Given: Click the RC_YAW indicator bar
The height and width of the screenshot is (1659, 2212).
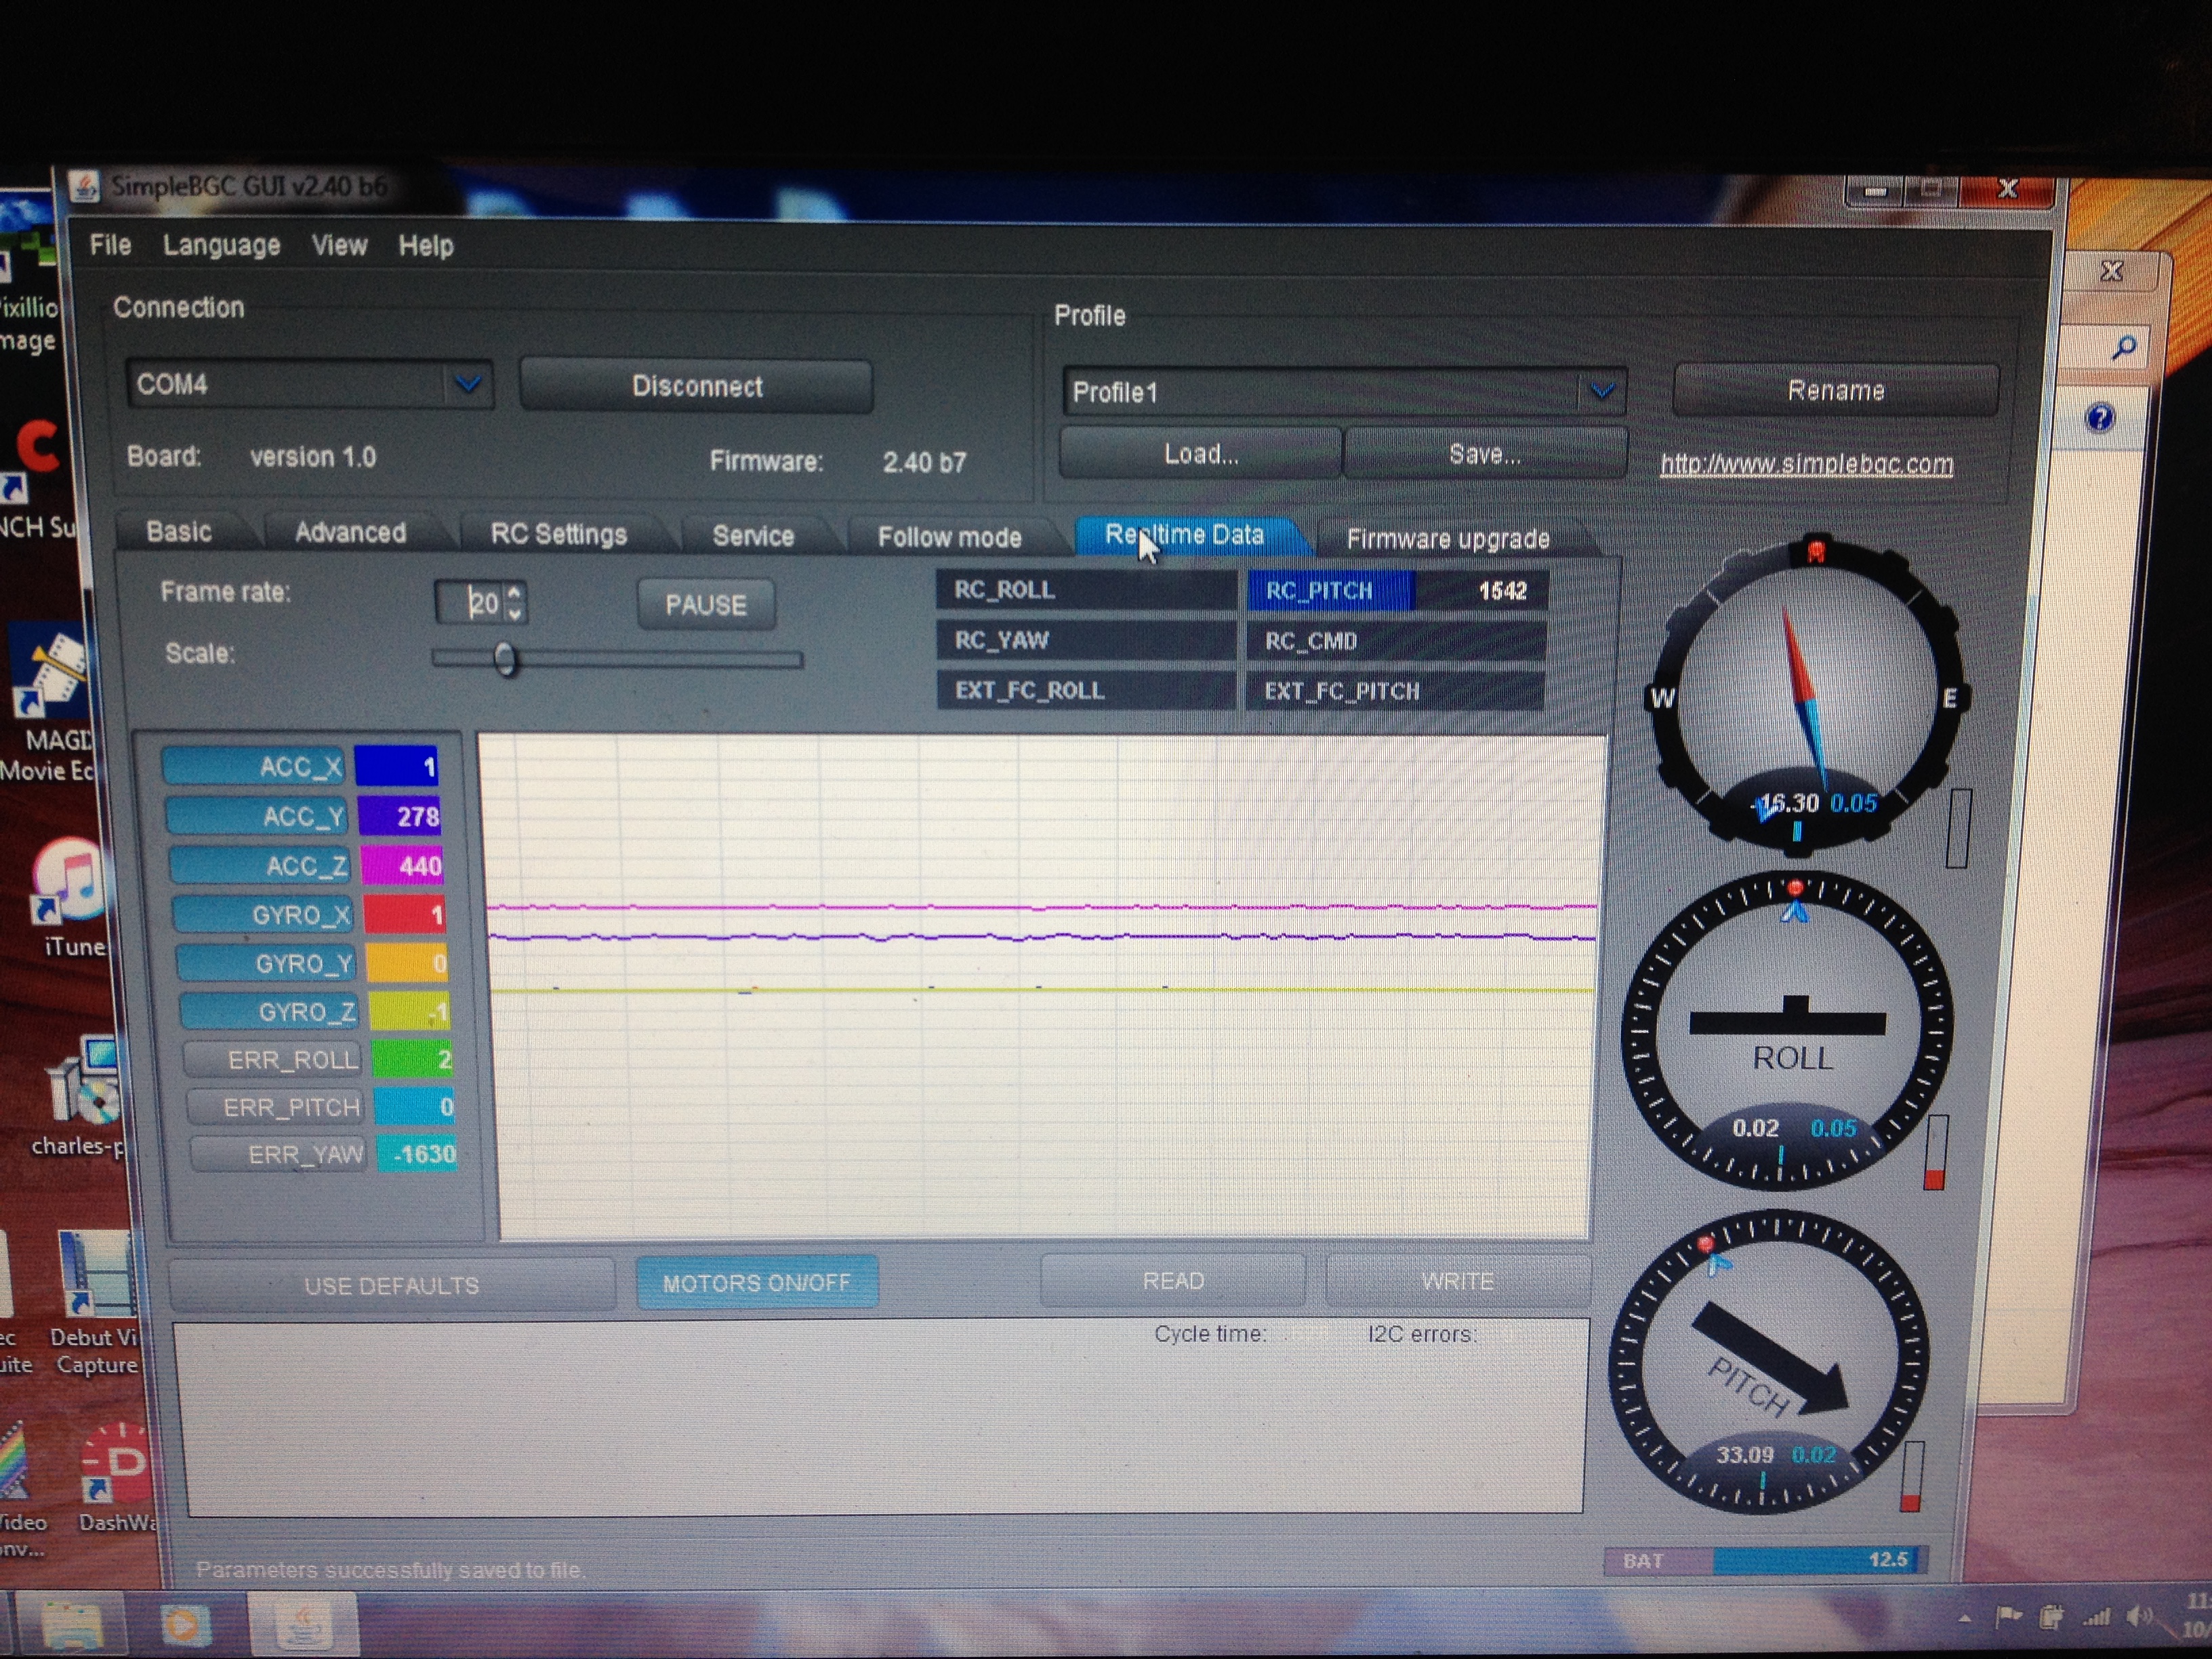Looking at the screenshot, I should click(1085, 640).
